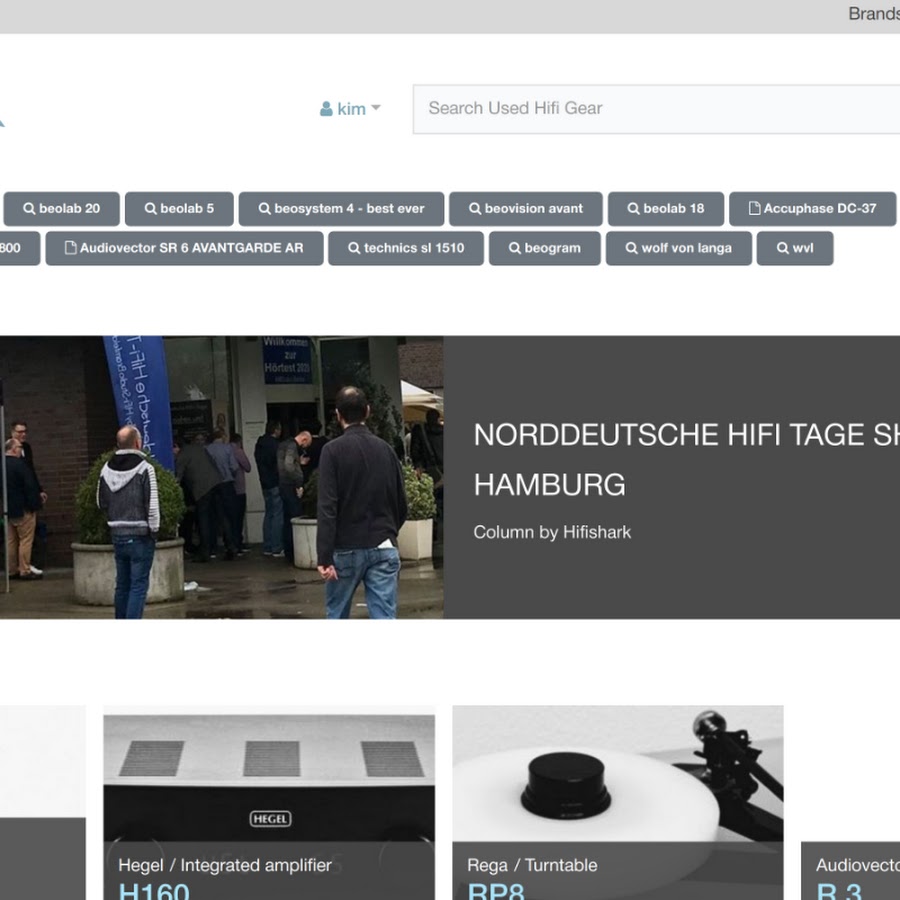Click the user profile icon beside kim

pos(326,108)
